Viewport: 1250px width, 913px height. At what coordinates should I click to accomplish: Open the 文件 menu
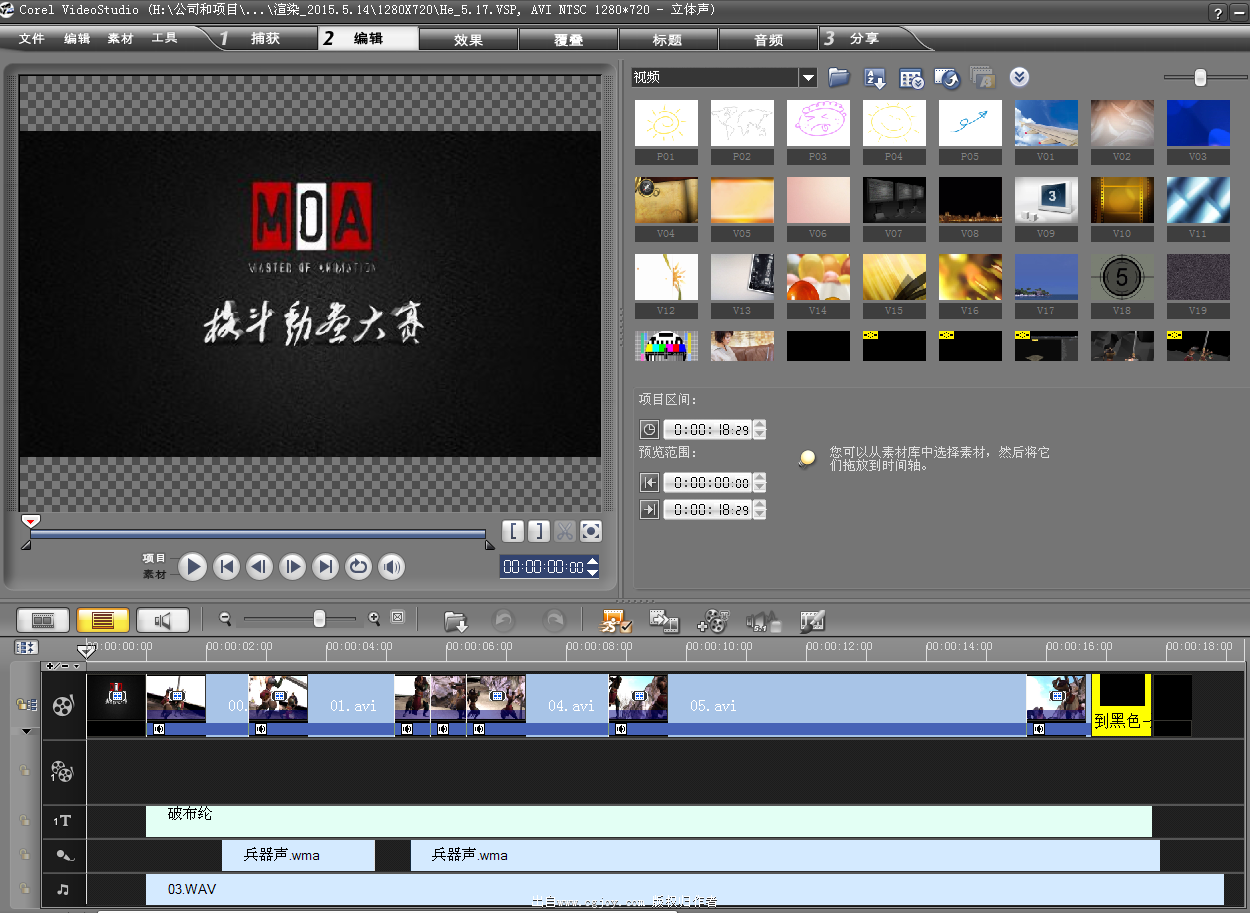[x=32, y=39]
